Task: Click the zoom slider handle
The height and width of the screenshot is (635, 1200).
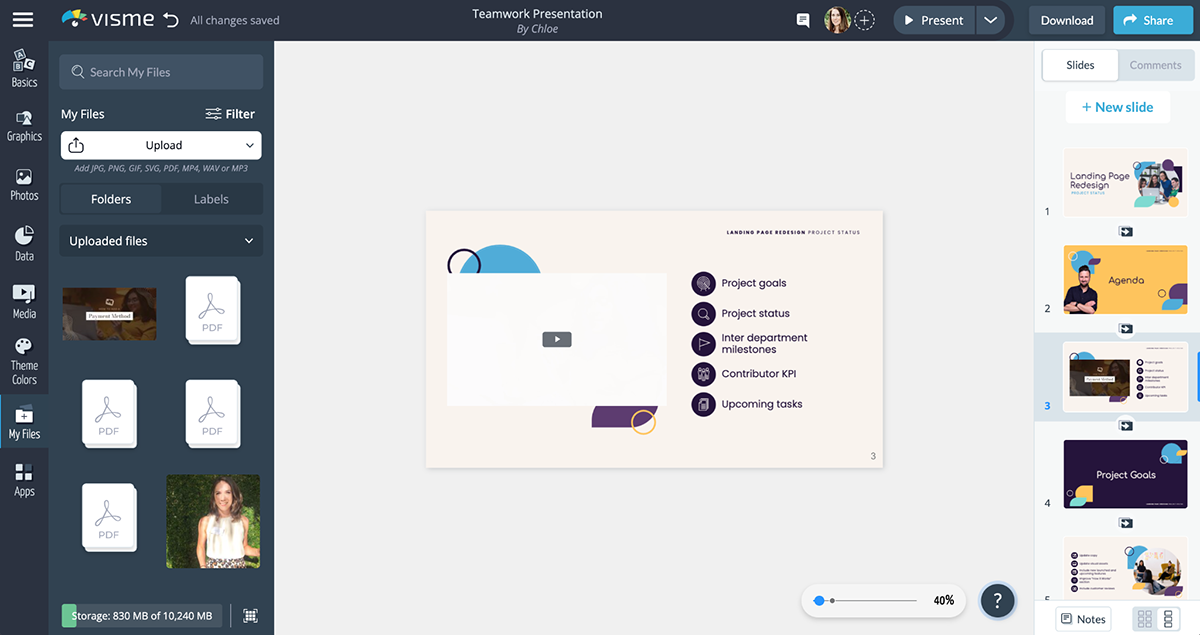Action: pyautogui.click(x=819, y=600)
